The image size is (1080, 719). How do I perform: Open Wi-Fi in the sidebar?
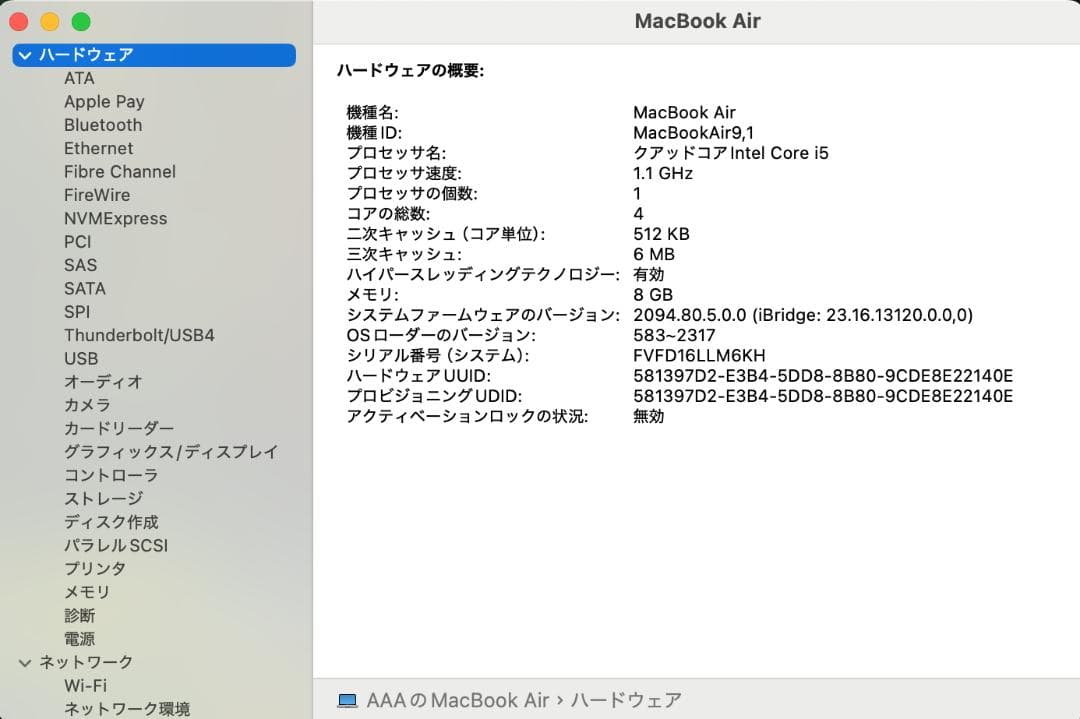pos(85,686)
